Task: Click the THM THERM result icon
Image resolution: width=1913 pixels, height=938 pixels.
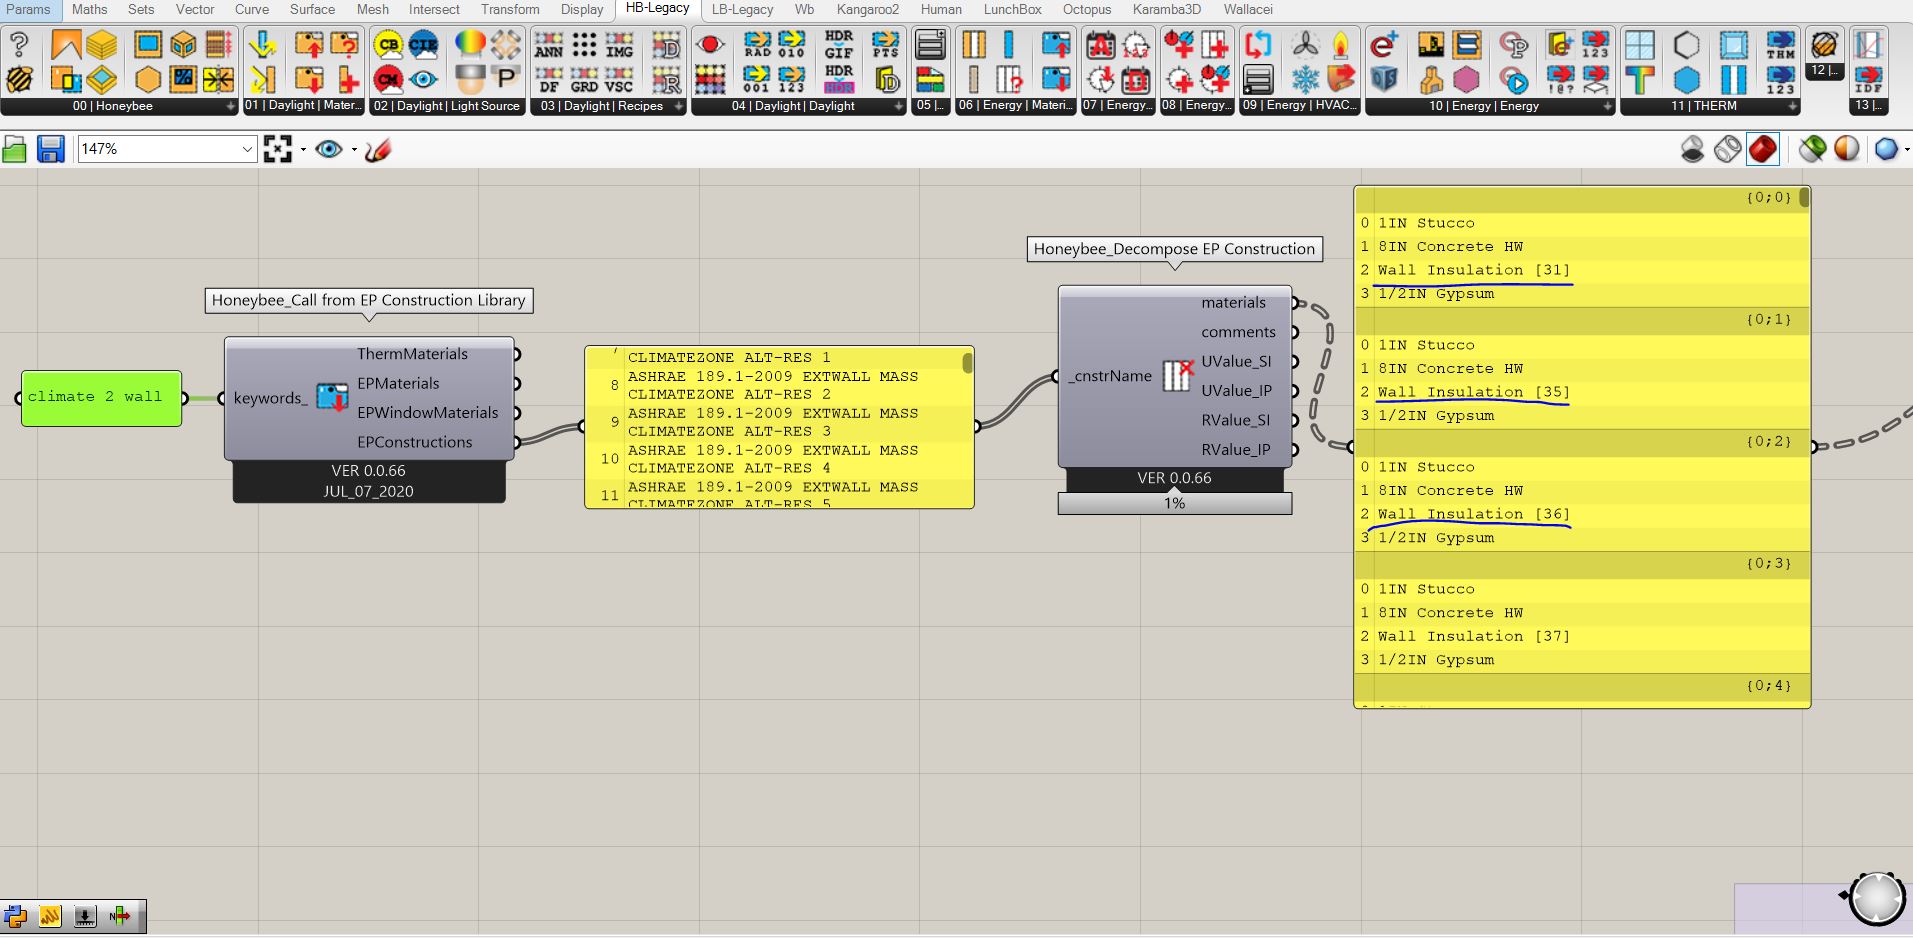Action: pos(1780,45)
